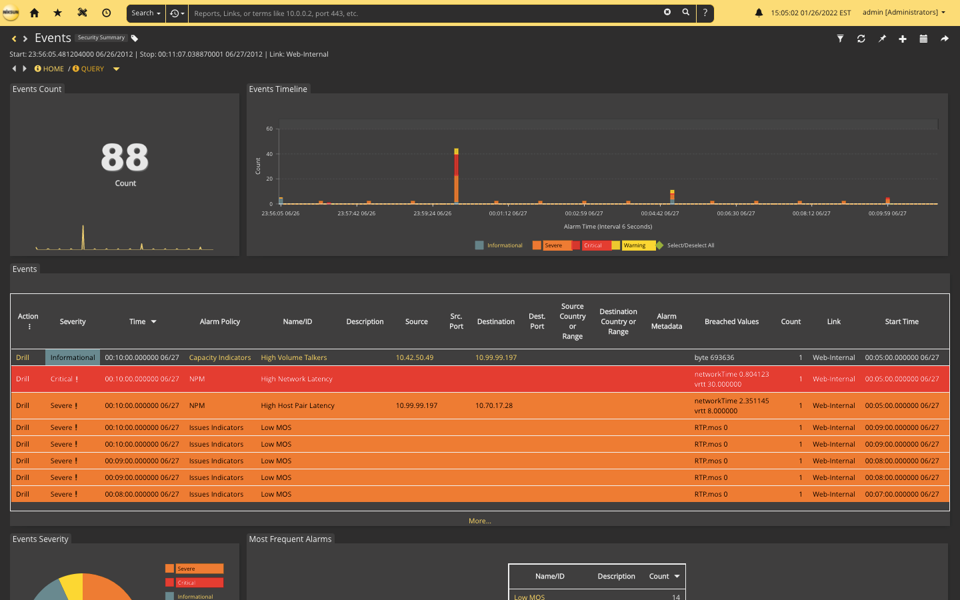Drill into the High Network Latency event
Viewport: 960px width, 600px height.
[23, 379]
